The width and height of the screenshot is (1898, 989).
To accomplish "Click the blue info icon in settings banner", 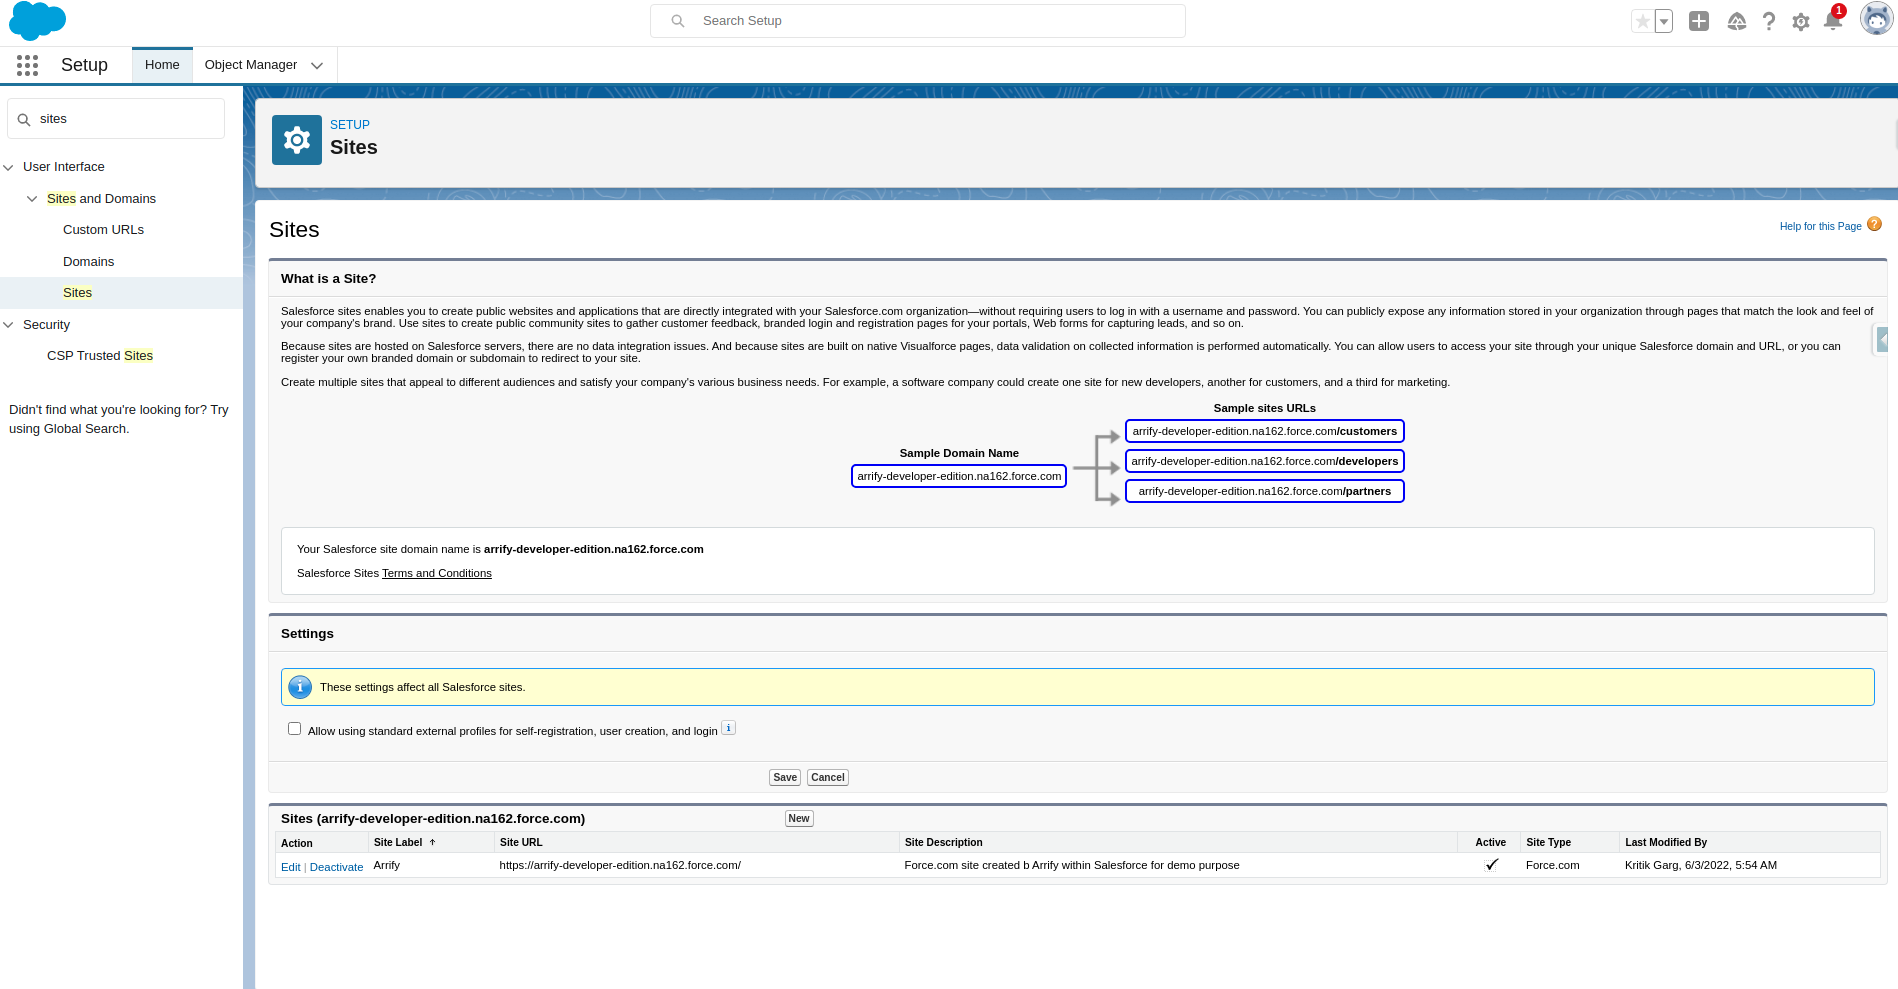I will point(300,687).
